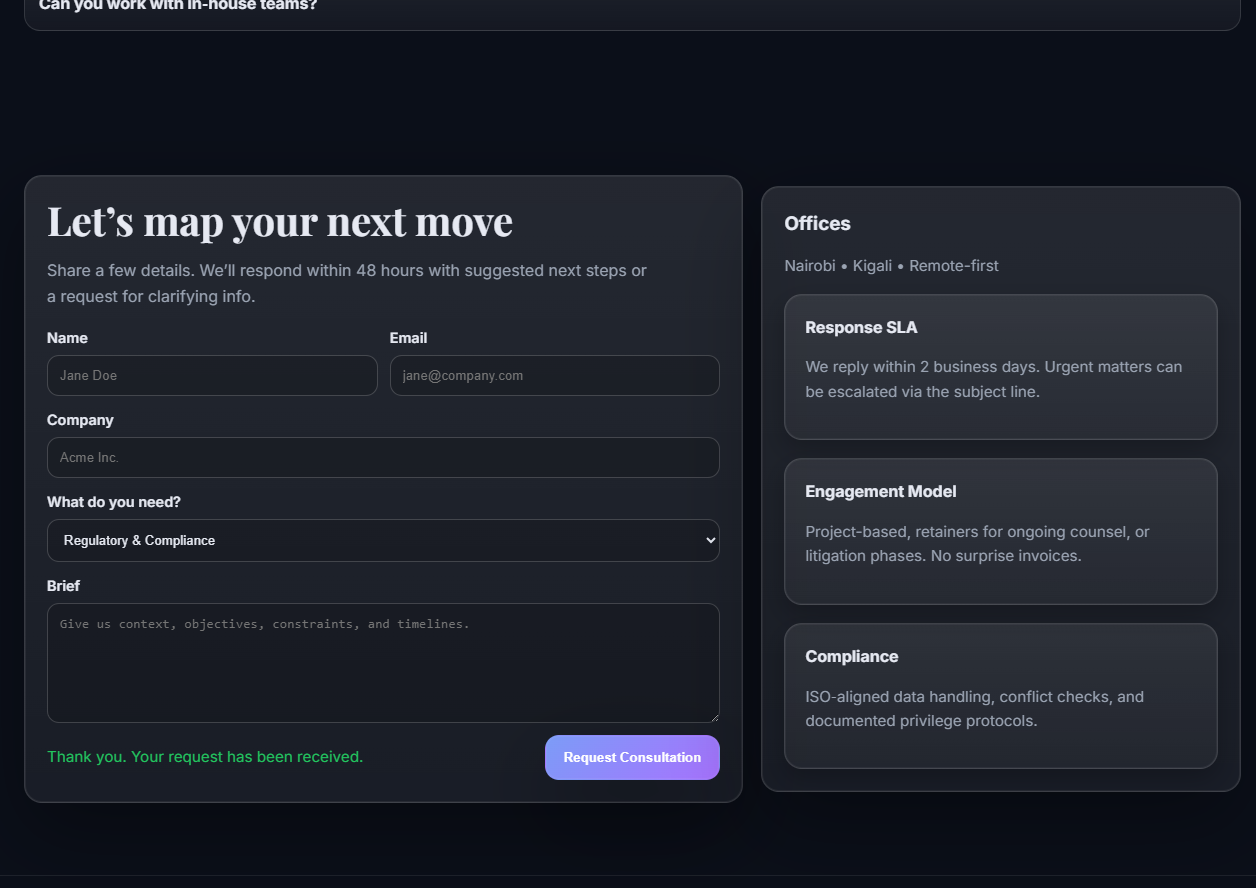Click the Name field label

[x=67, y=338]
